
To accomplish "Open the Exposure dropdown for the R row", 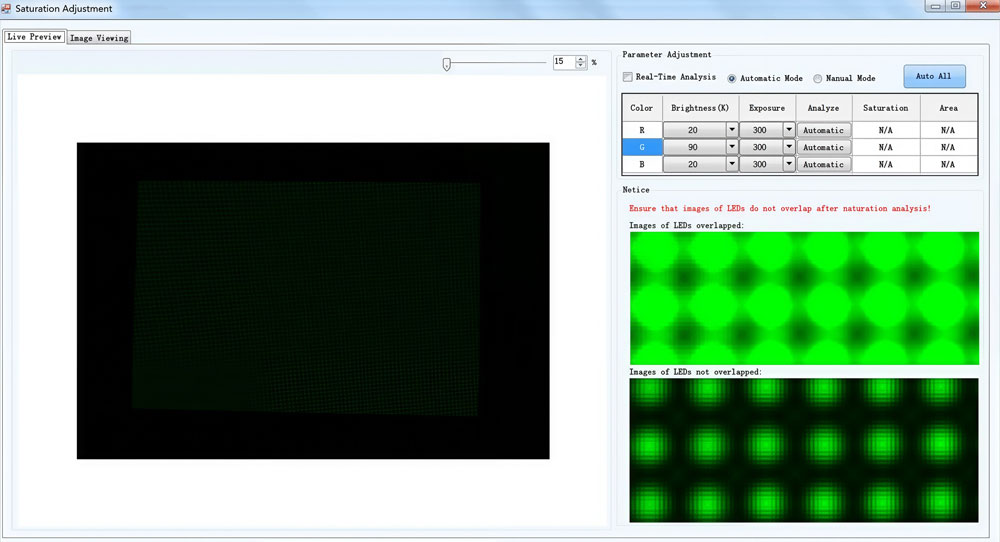I will [x=788, y=130].
